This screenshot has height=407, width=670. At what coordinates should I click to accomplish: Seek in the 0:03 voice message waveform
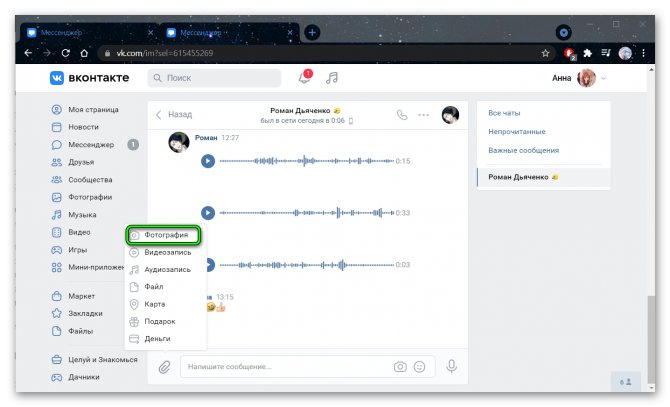pos(306,265)
